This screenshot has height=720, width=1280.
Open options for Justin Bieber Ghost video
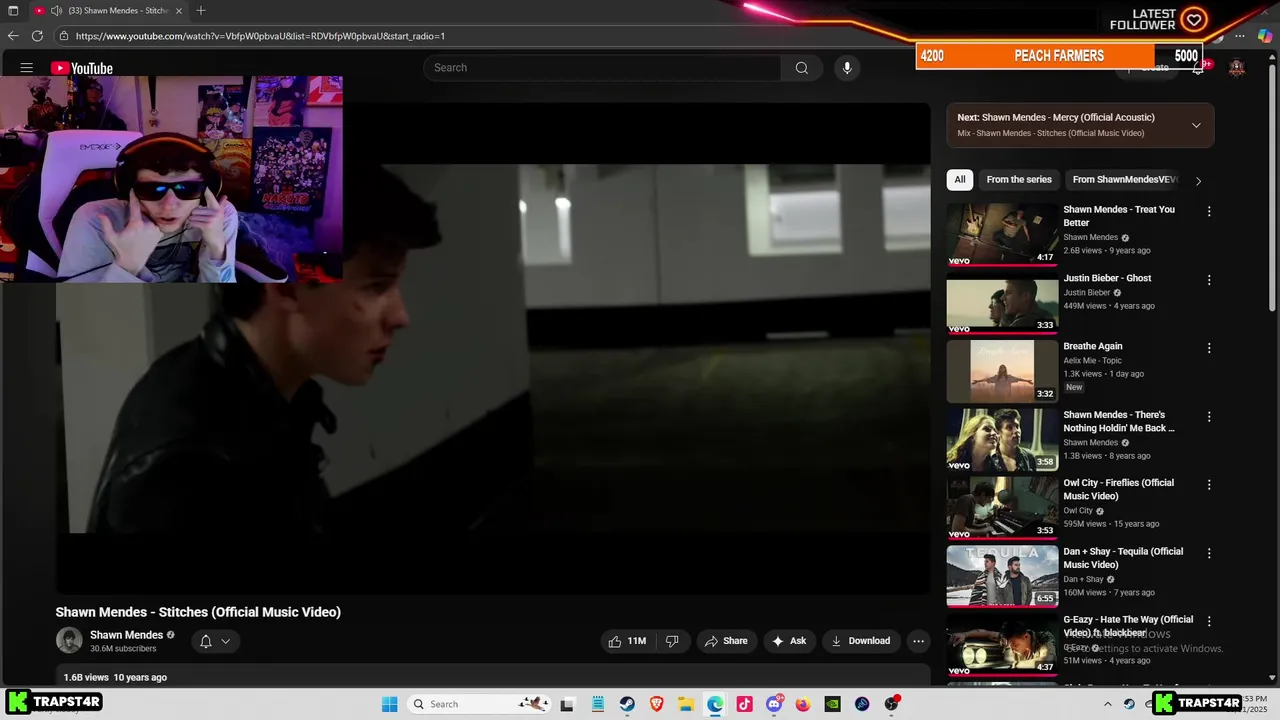pyautogui.click(x=1209, y=280)
